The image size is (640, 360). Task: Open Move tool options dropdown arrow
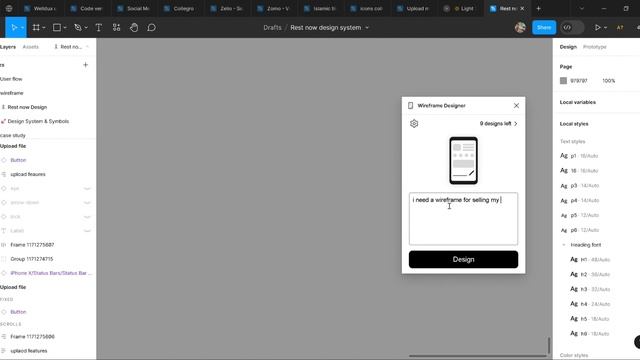(22, 27)
